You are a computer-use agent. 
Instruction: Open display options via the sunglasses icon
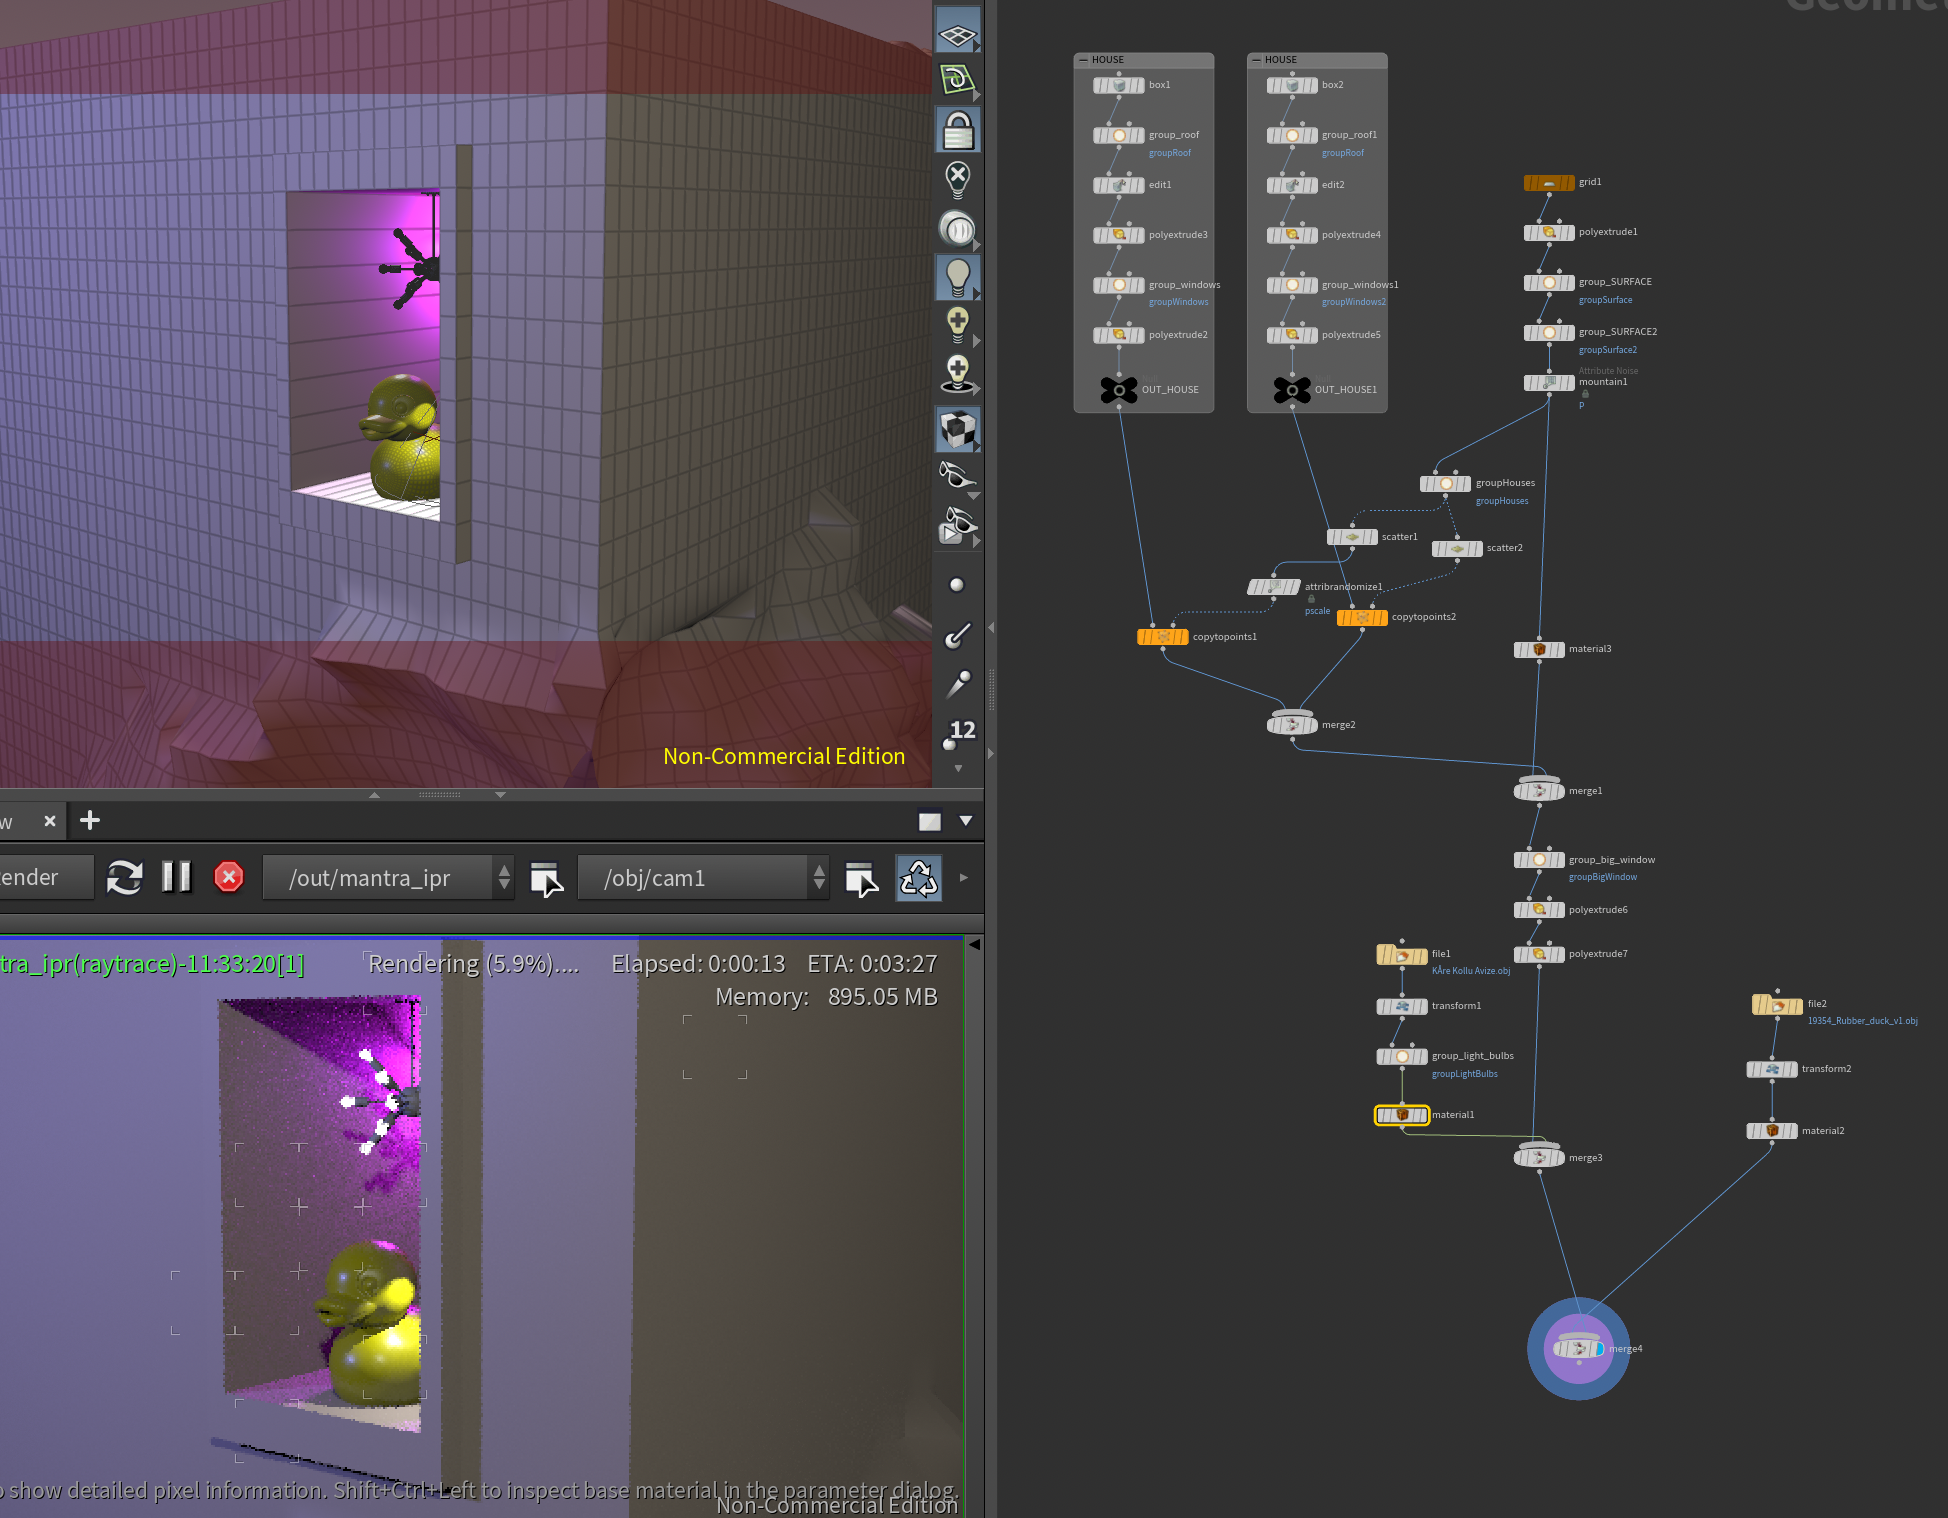point(955,474)
